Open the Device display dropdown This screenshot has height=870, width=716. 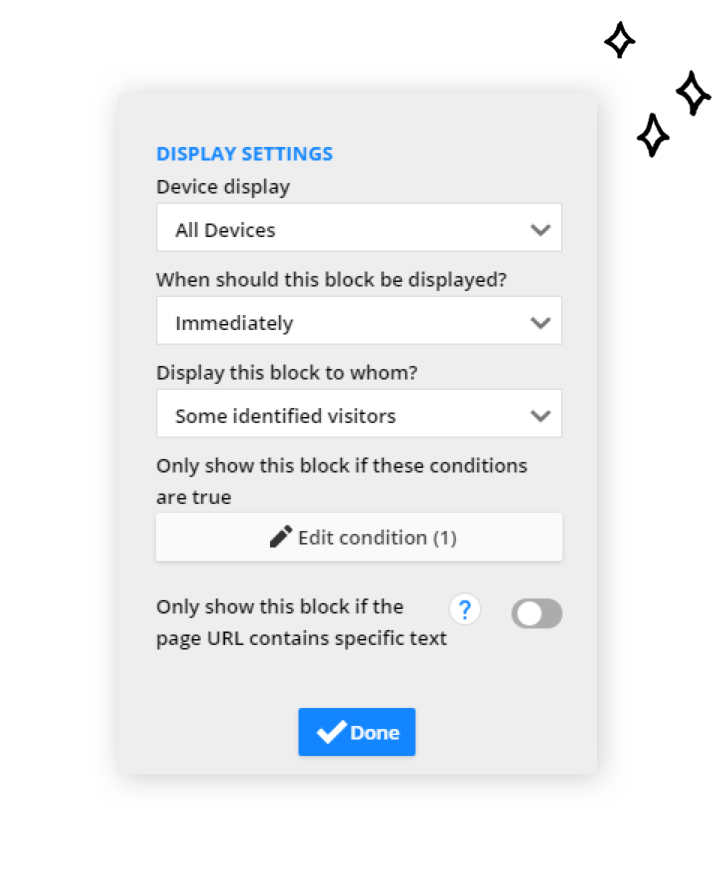[x=358, y=227]
